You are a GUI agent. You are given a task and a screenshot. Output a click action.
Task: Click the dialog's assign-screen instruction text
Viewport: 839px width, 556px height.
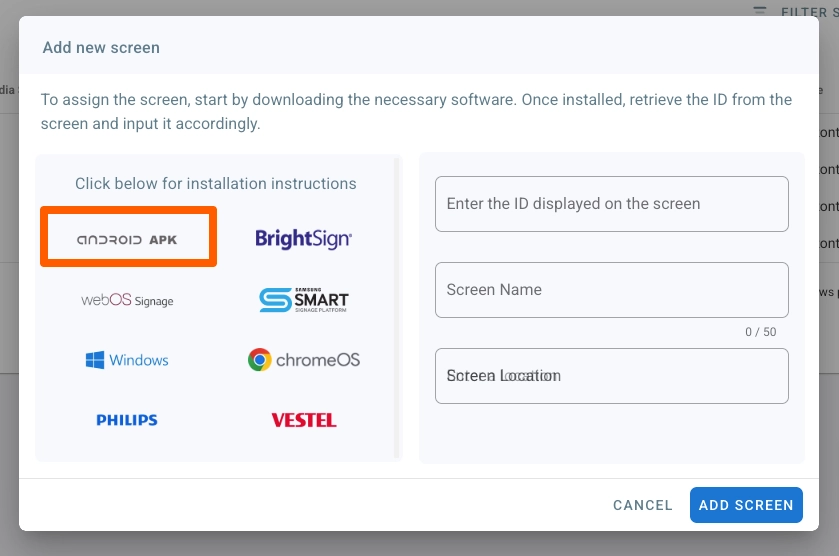coord(416,112)
